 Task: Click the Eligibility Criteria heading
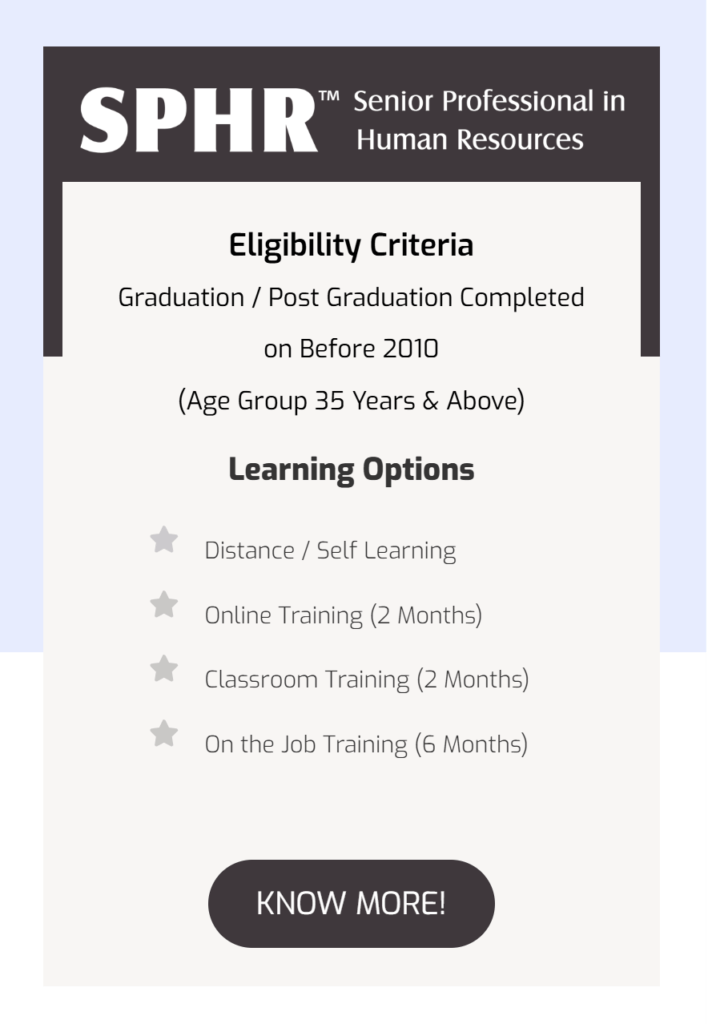pos(352,244)
